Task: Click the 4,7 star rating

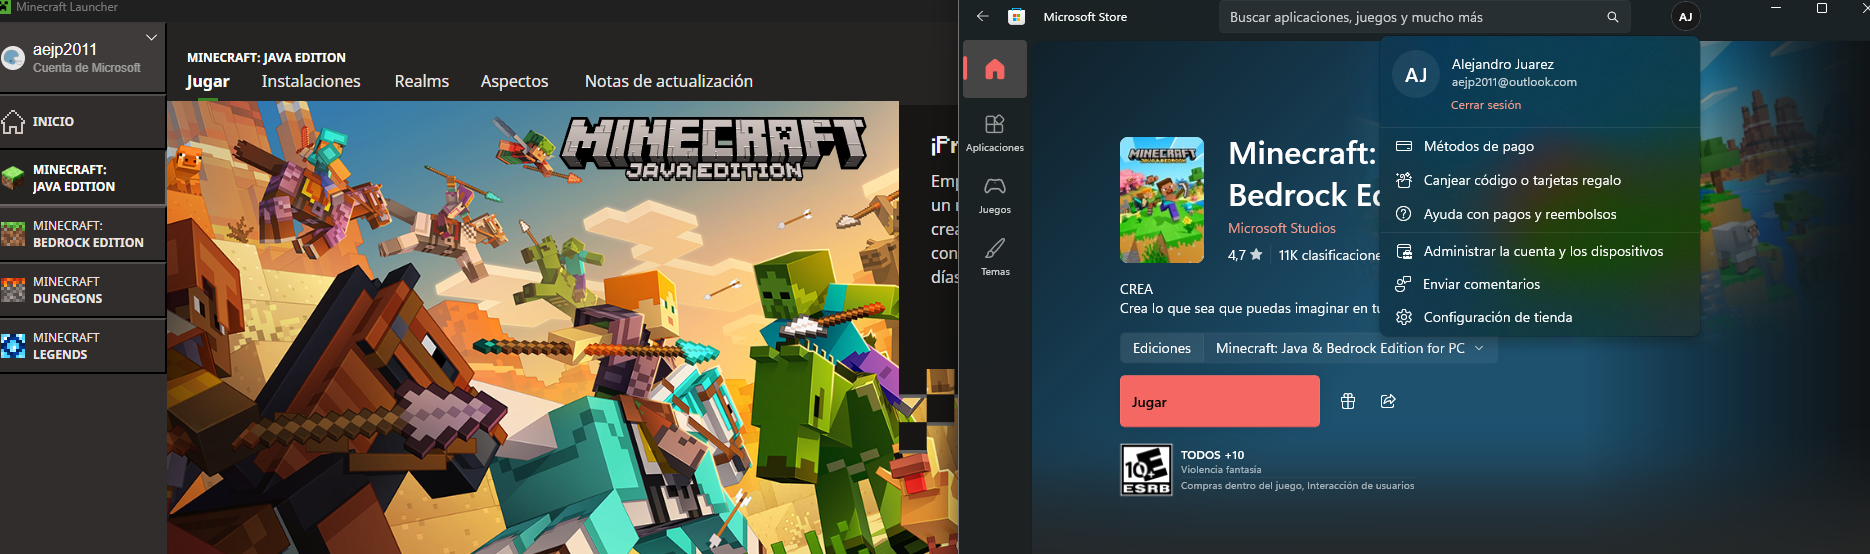Action: [1245, 255]
